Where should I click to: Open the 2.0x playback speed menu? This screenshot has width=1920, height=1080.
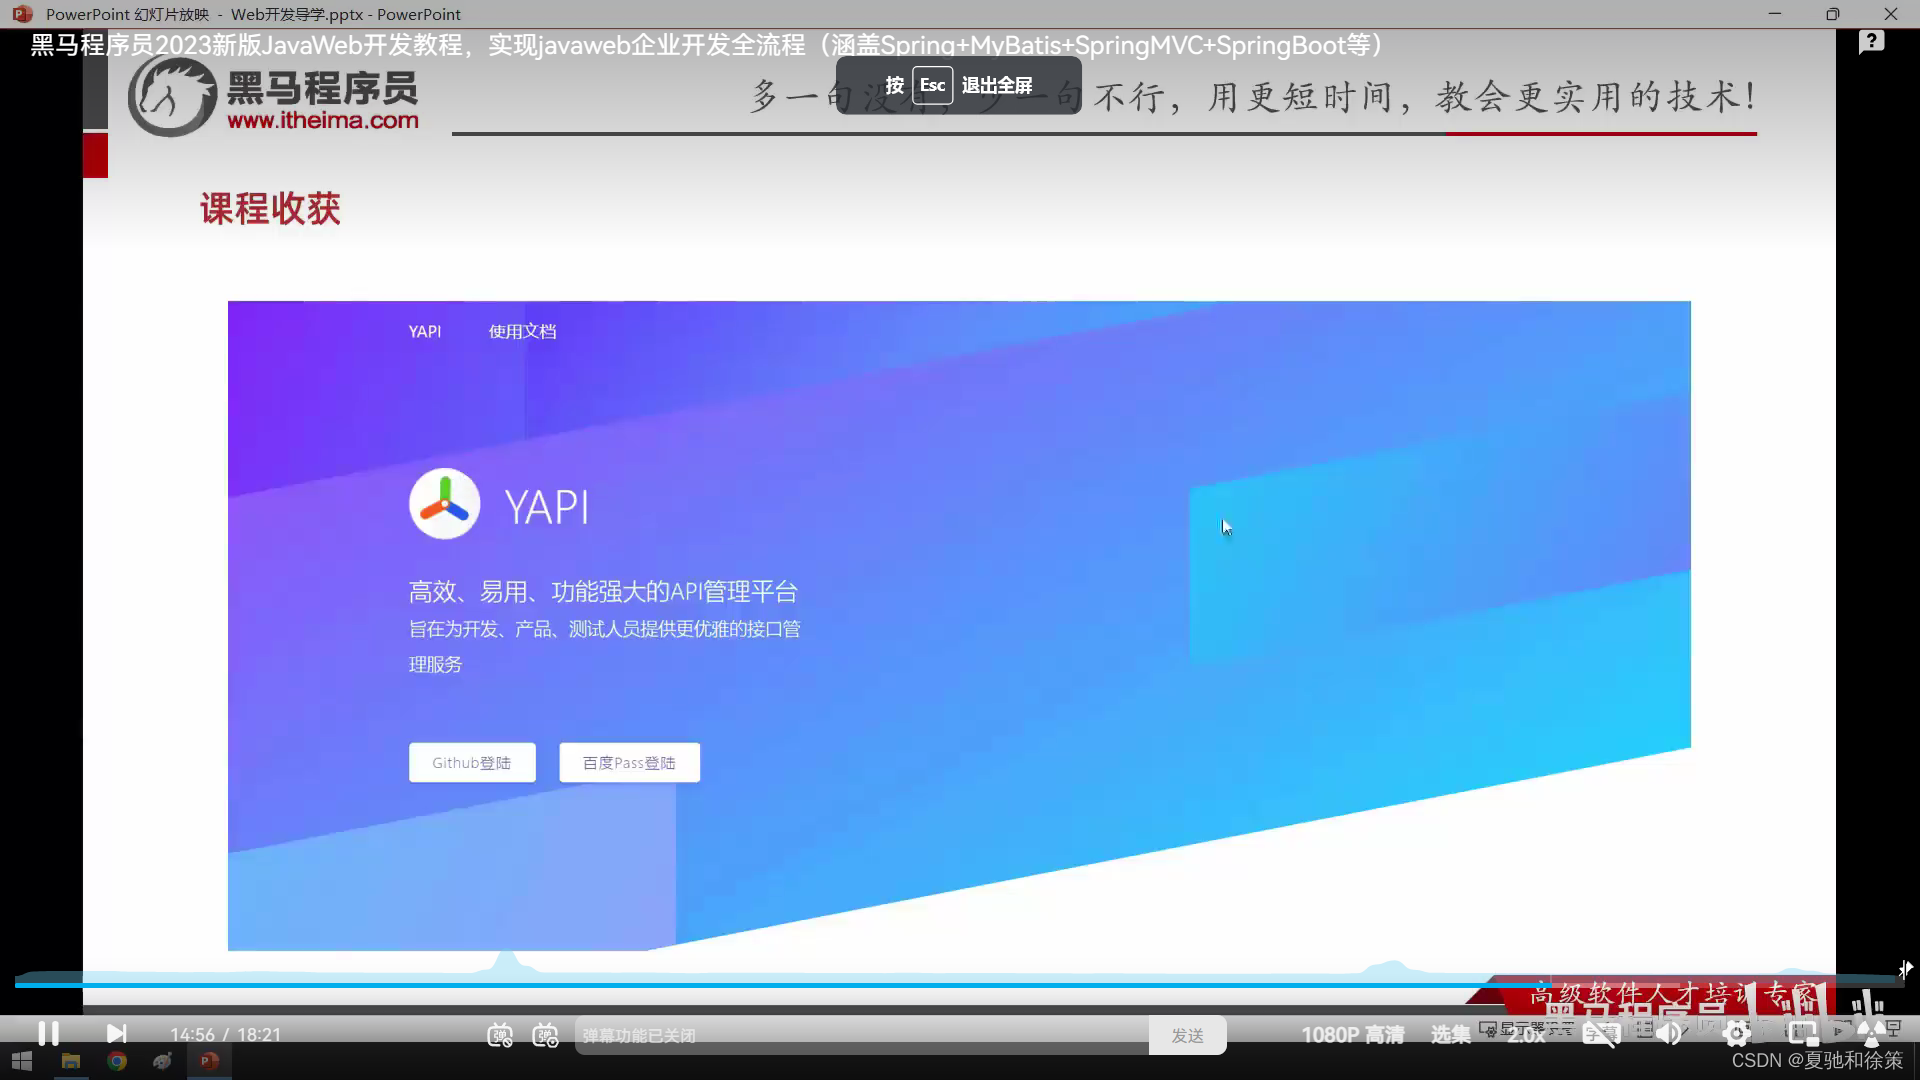(x=1526, y=1035)
